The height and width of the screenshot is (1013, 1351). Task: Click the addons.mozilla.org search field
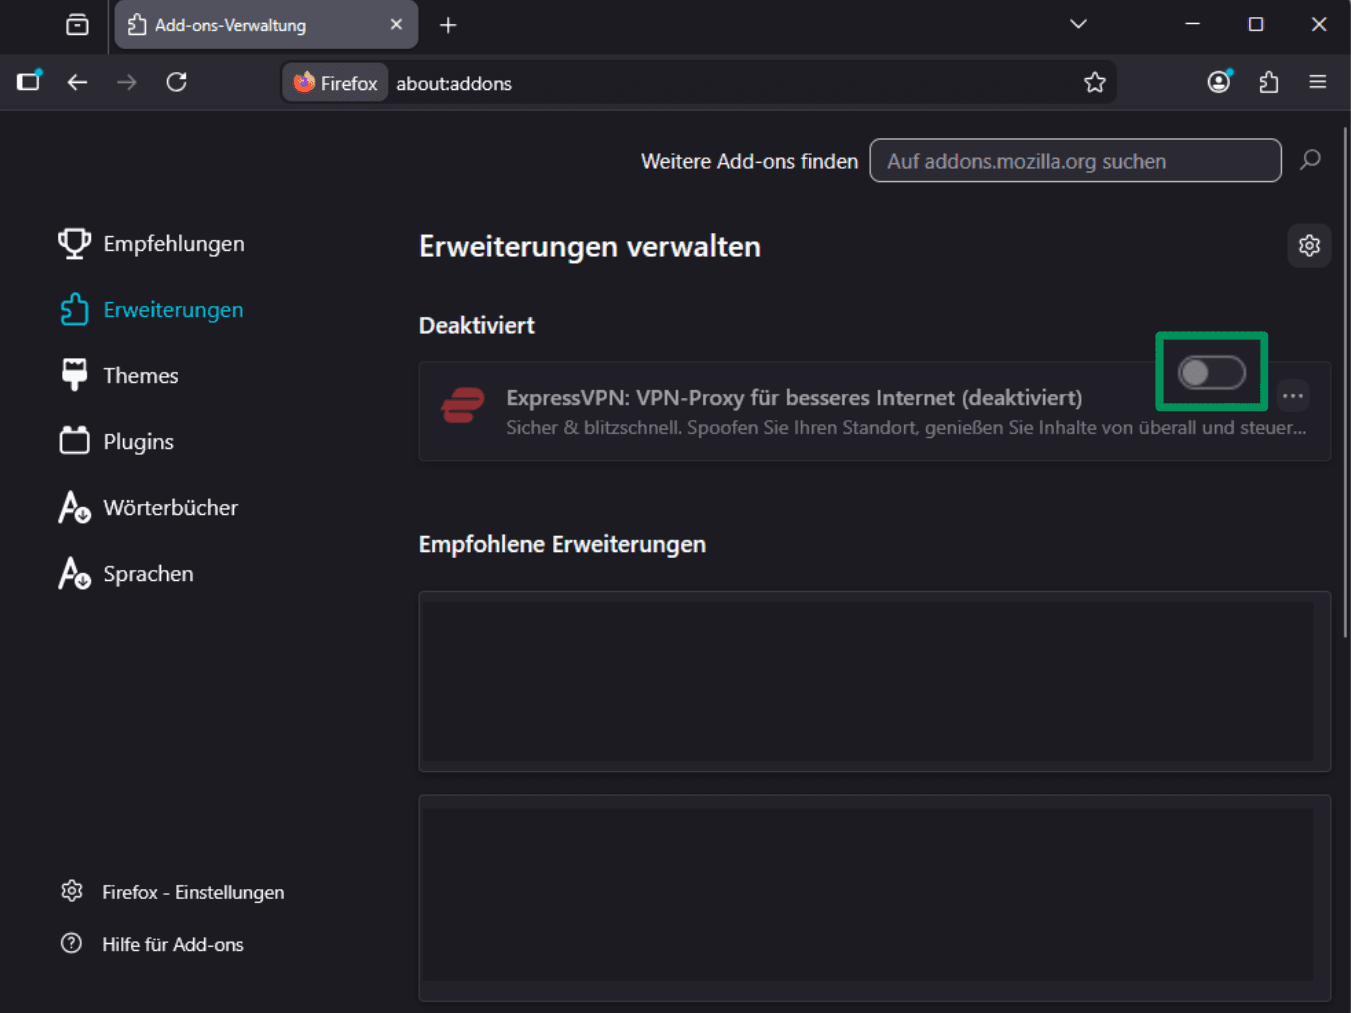pyautogui.click(x=1075, y=160)
